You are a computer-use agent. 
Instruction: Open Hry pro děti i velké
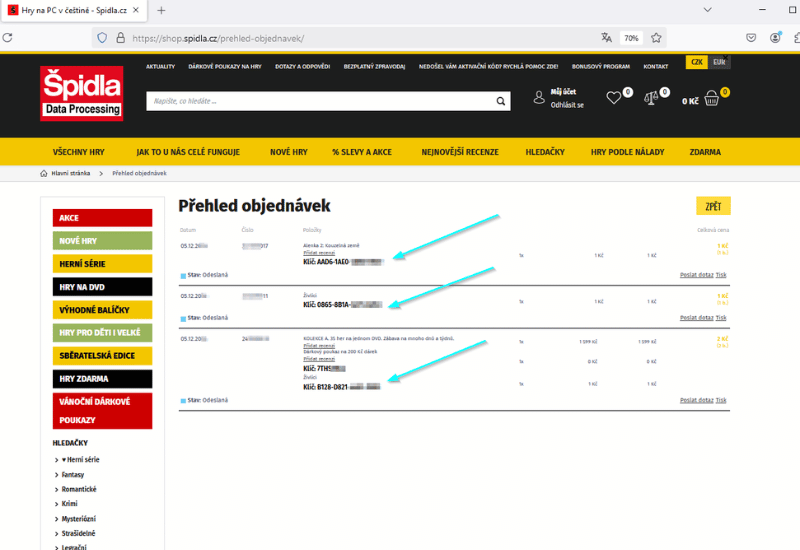click(x=103, y=333)
